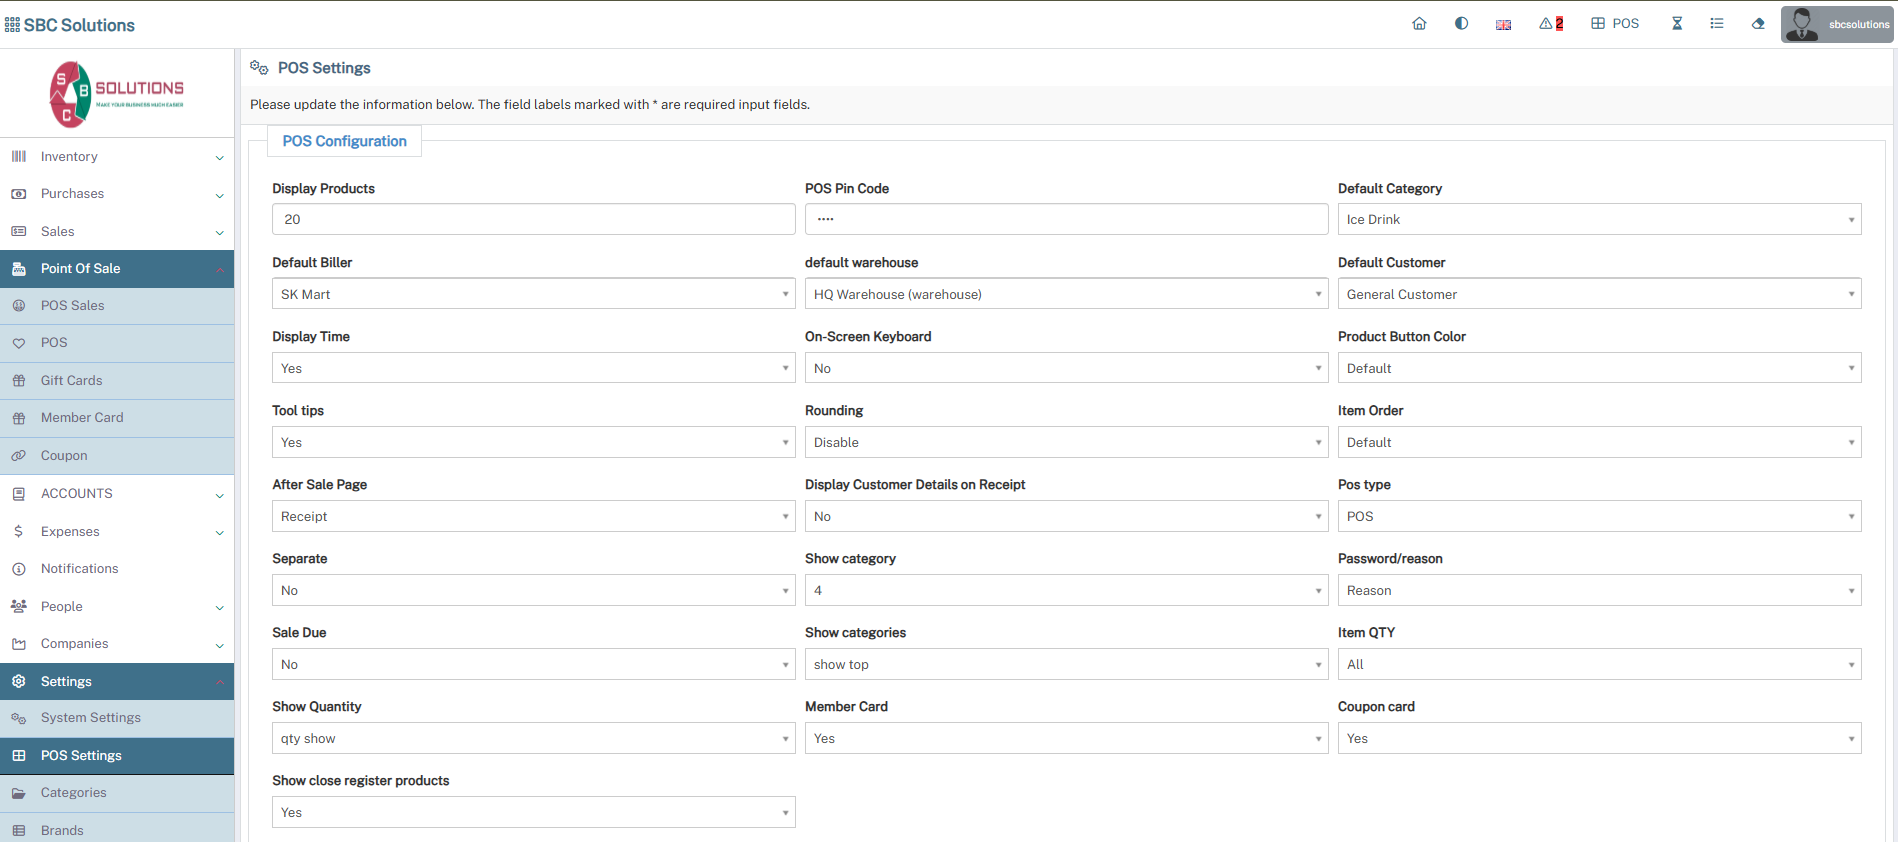Click the SBC Solutions logo image
1898x842 pixels.
pos(117,94)
